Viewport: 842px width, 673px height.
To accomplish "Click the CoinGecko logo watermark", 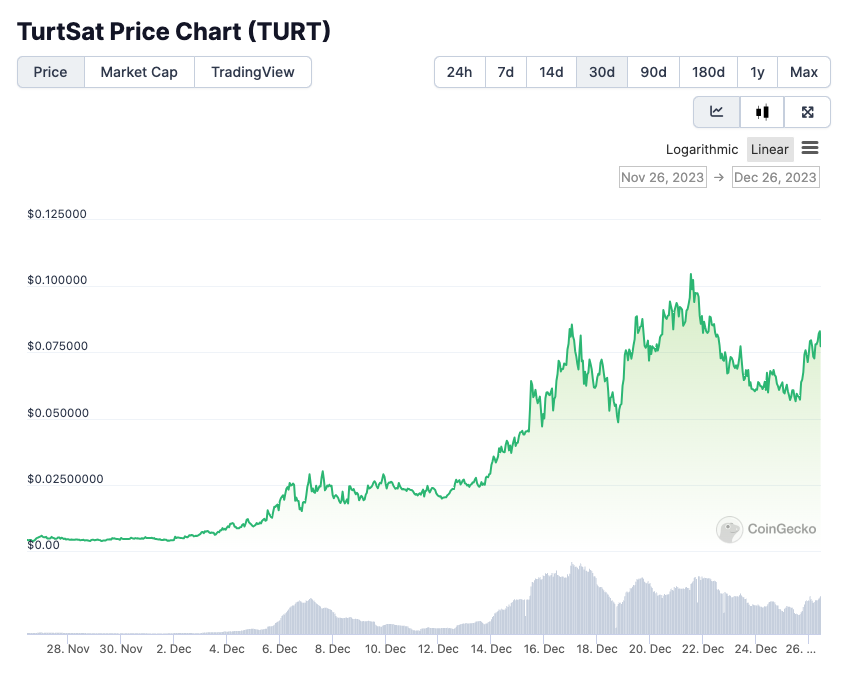I will click(x=767, y=529).
